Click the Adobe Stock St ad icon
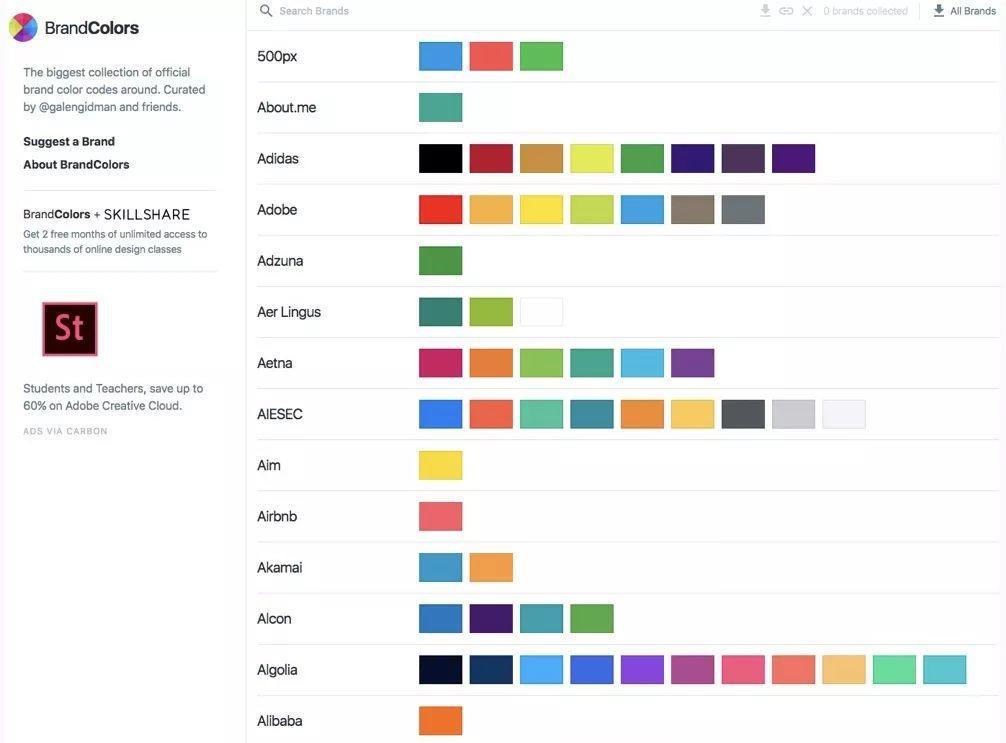This screenshot has width=1006, height=743. click(70, 329)
